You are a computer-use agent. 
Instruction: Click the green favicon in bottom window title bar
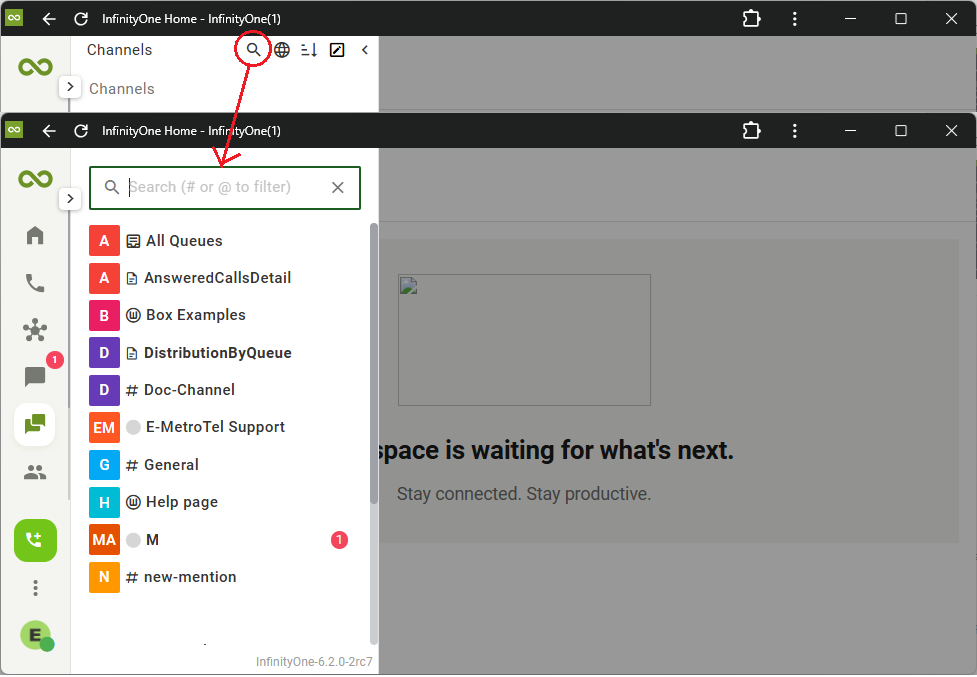click(x=14, y=130)
